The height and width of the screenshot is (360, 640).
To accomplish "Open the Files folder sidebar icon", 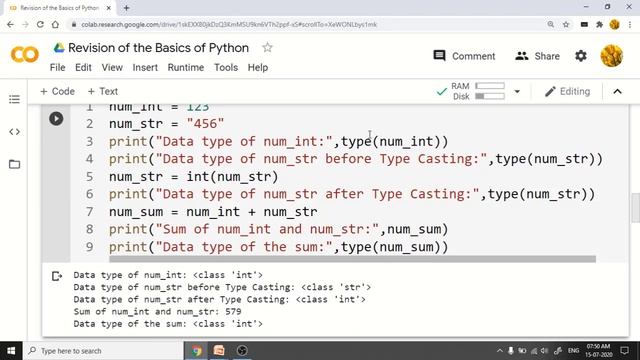I will tap(14, 164).
